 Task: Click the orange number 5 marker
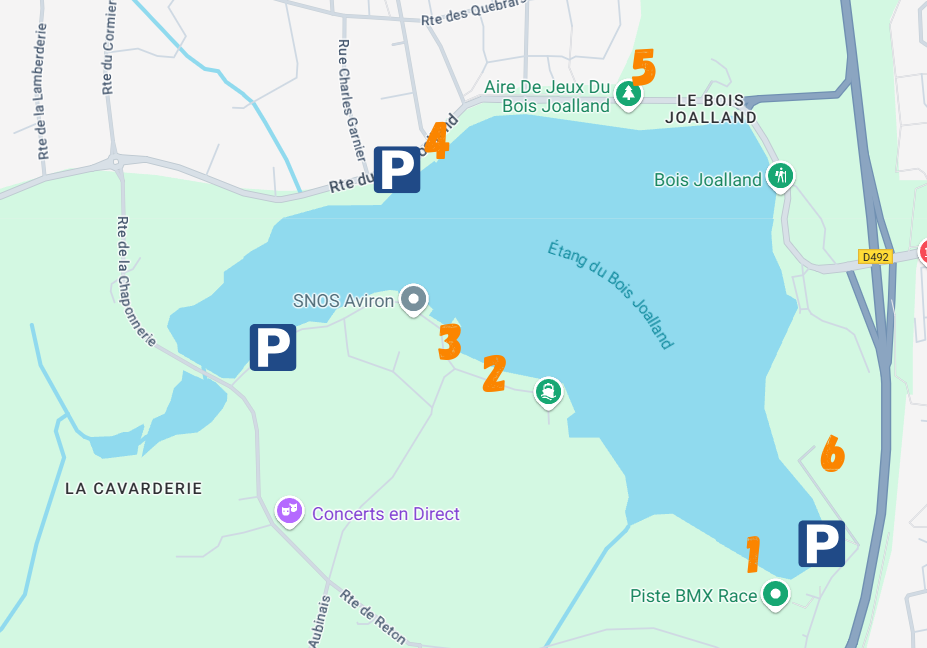644,67
